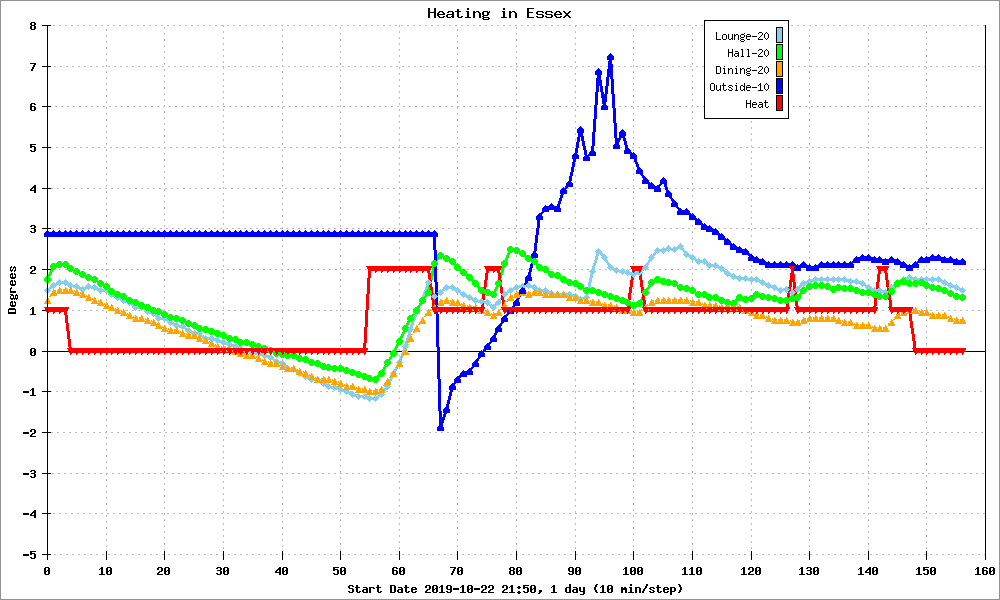1000x600 pixels.
Task: Select the 'Lounge-20' legend label
Action: coord(742,36)
